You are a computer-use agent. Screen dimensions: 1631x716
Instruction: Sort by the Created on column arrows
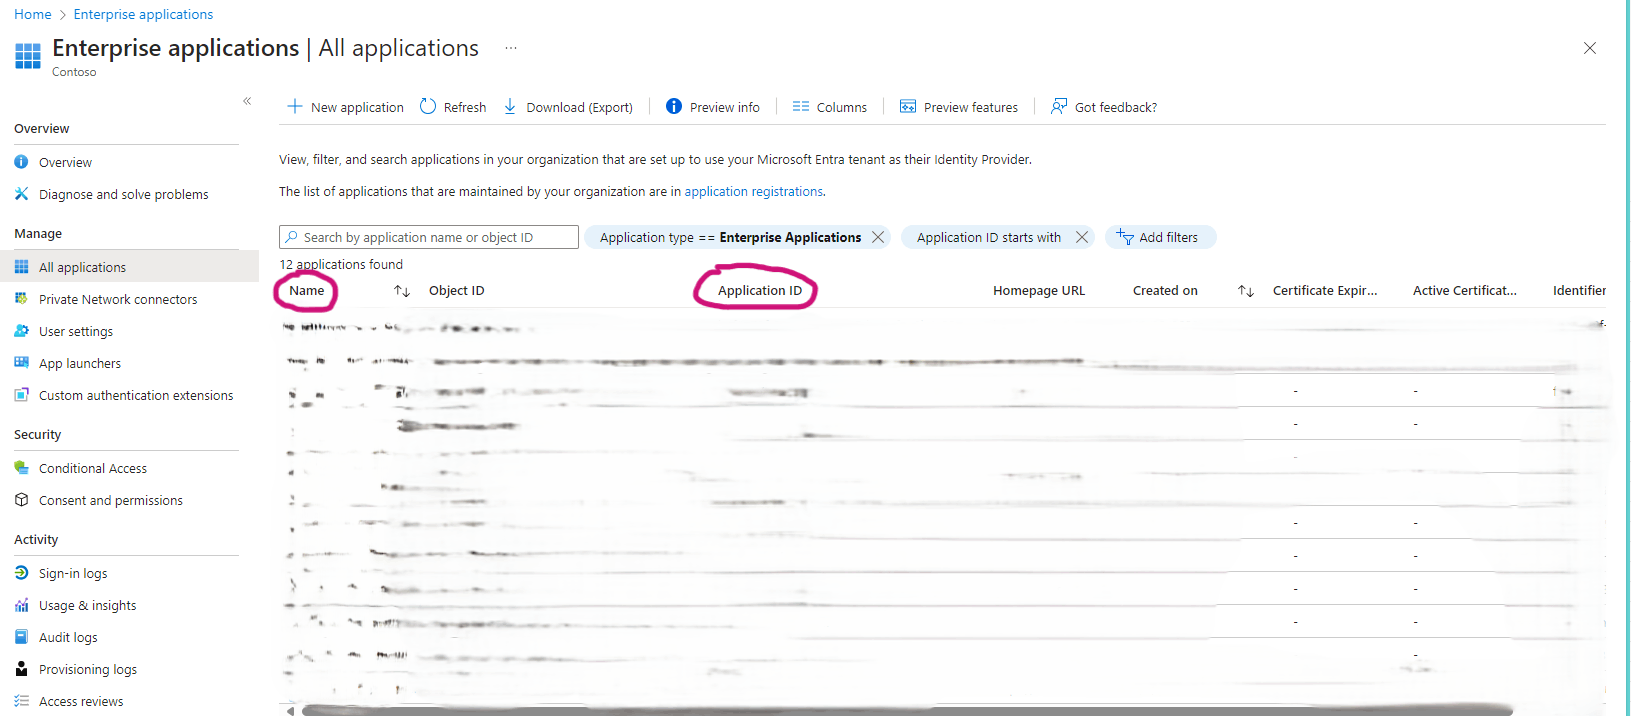1246,291
